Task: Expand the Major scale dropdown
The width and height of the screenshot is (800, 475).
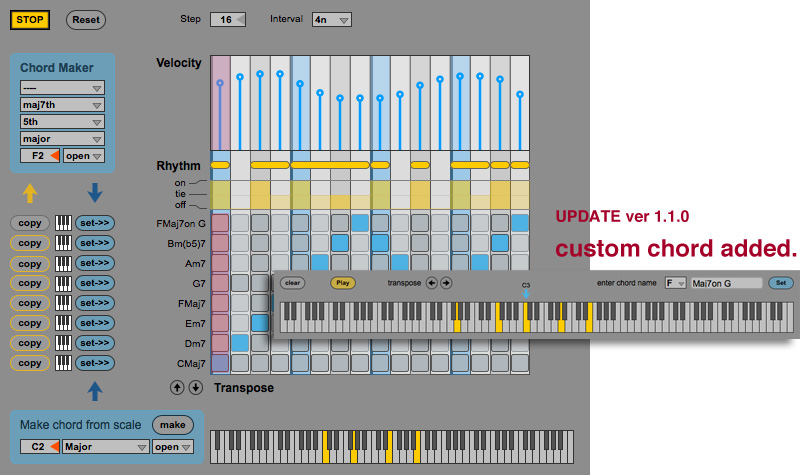Action: pyautogui.click(x=102, y=447)
